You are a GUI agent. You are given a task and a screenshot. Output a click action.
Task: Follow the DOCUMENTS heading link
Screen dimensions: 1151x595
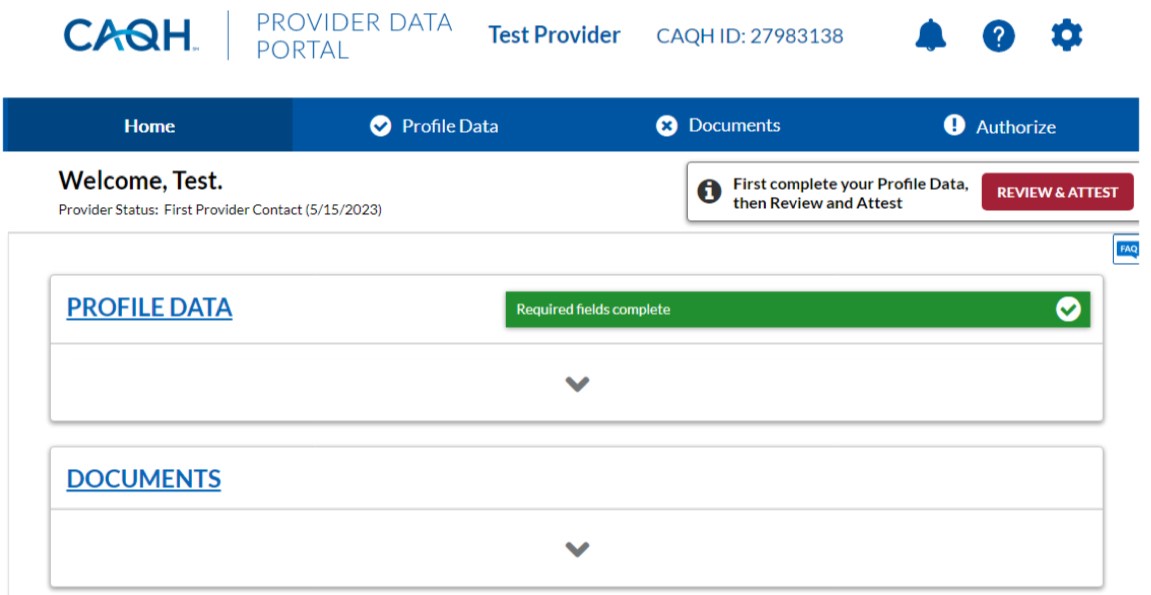pos(143,479)
